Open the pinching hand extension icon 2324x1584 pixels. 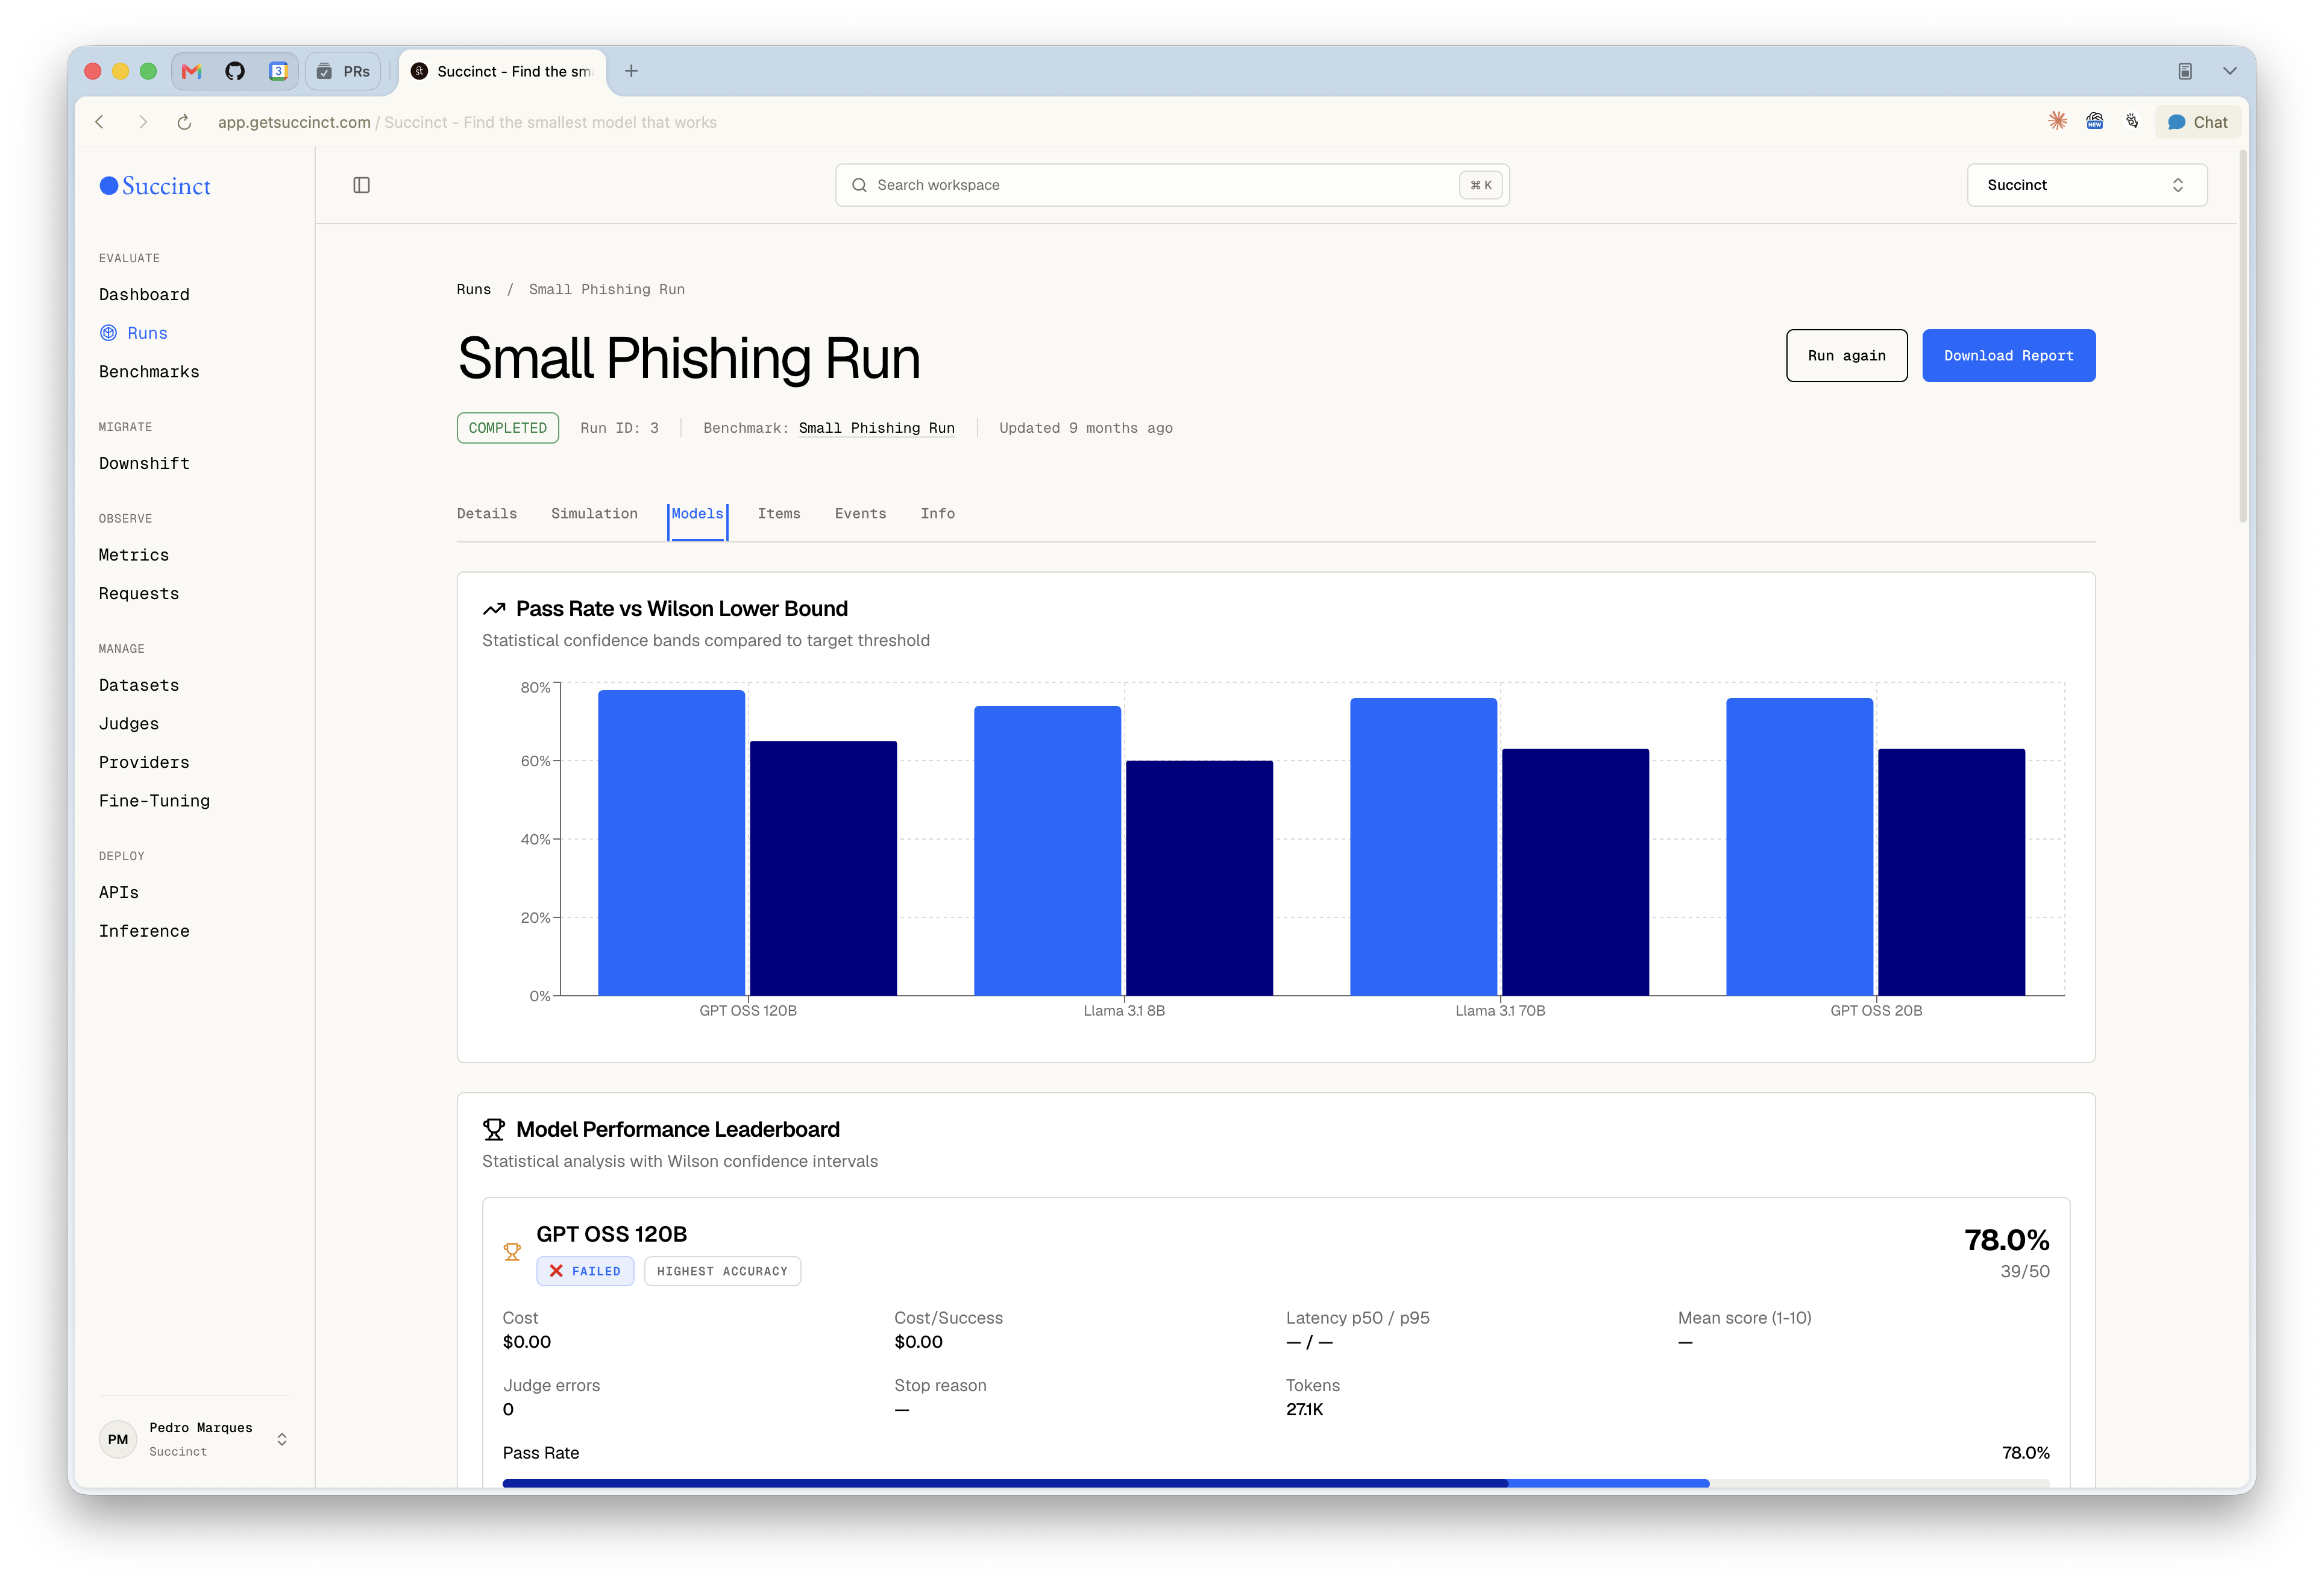pos(2132,121)
